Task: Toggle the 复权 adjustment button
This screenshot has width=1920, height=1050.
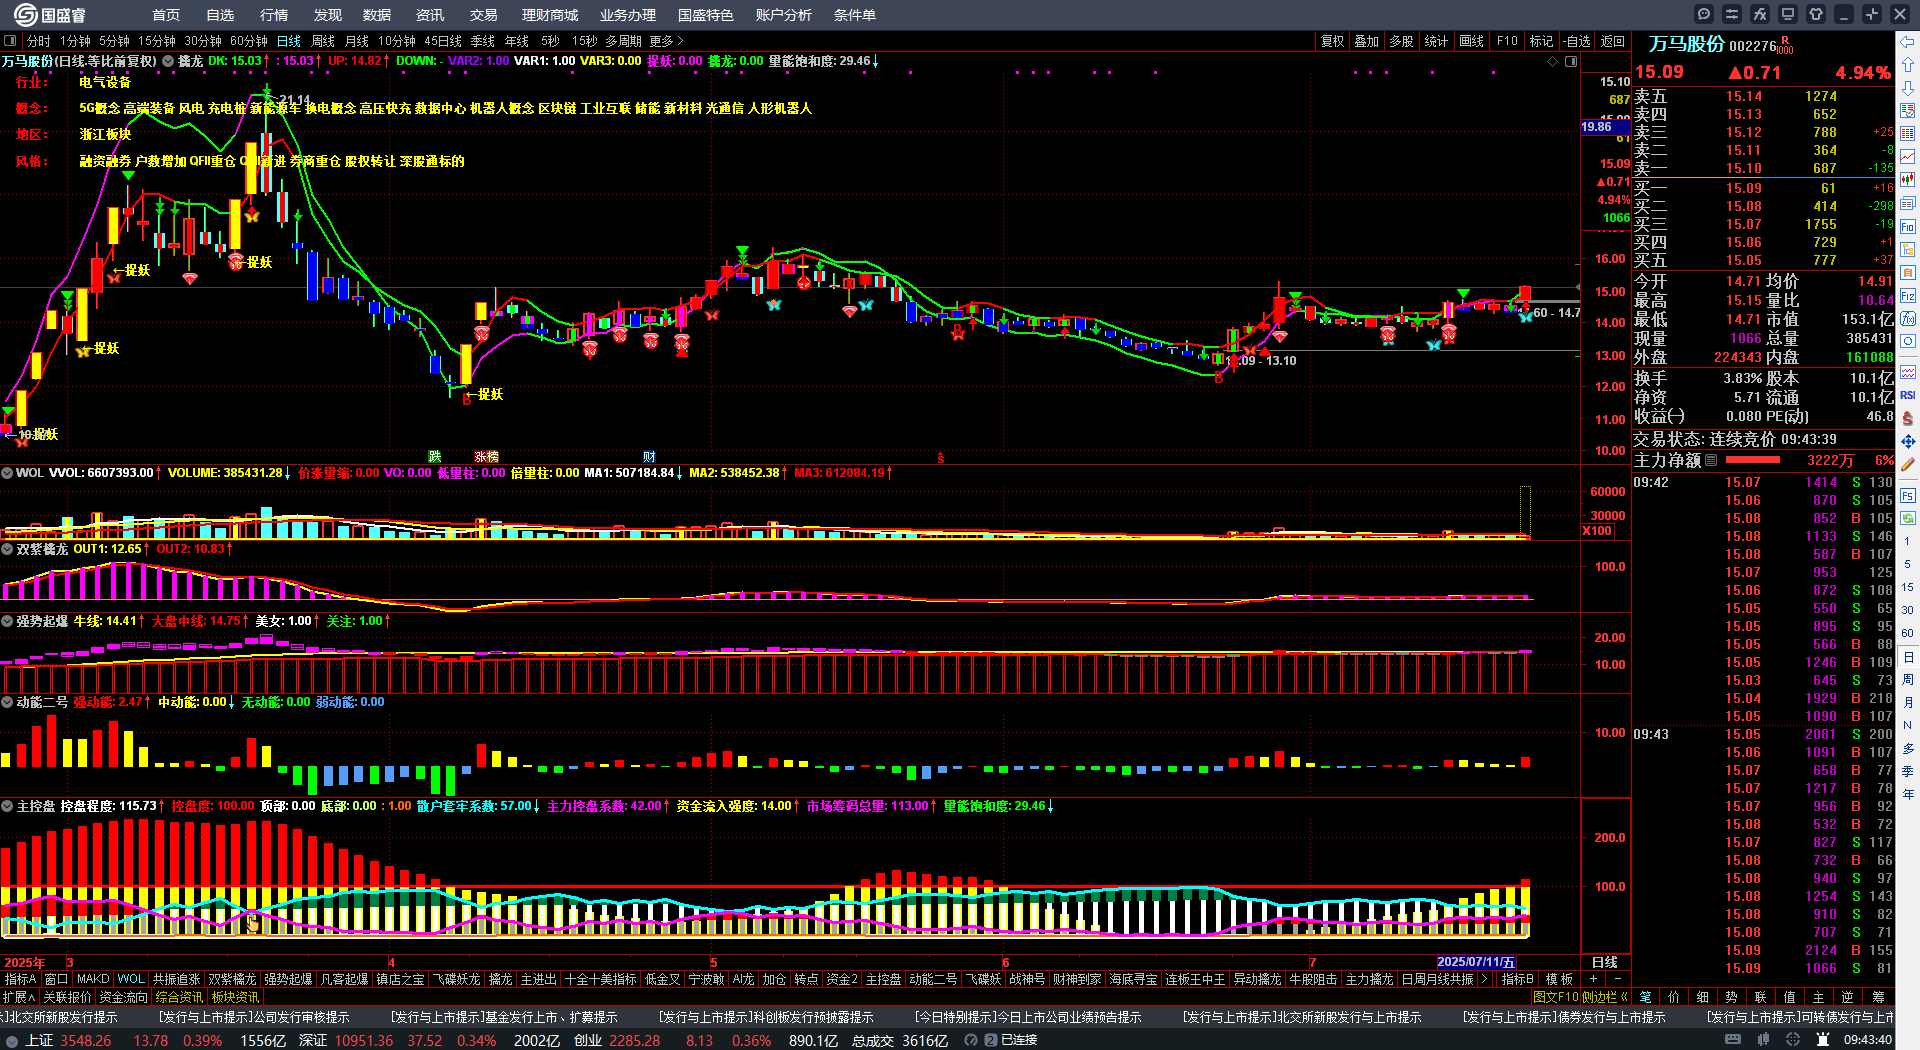Action: [x=1333, y=41]
